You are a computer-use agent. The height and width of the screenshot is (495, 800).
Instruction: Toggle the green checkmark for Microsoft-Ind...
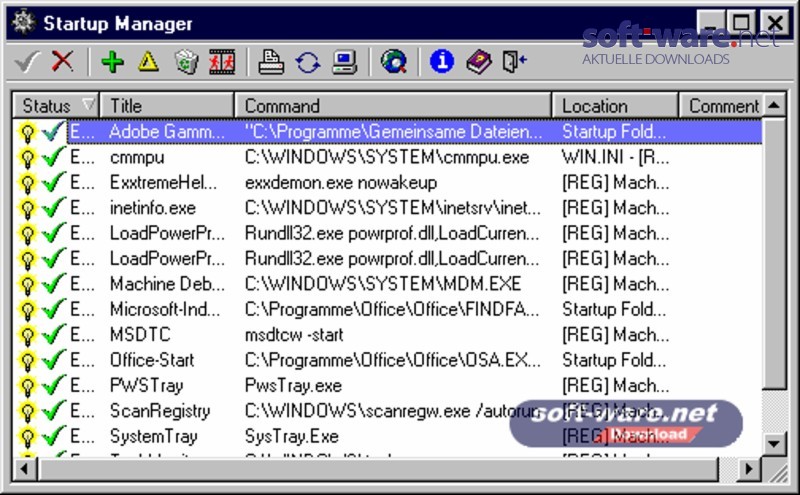[54, 309]
